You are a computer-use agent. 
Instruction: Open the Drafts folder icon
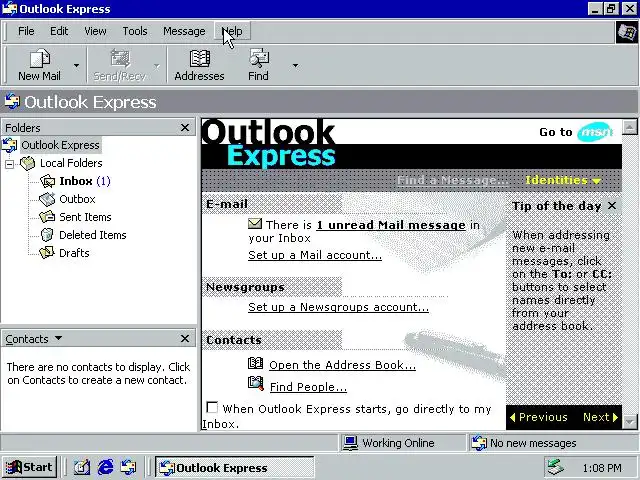pyautogui.click(x=47, y=253)
